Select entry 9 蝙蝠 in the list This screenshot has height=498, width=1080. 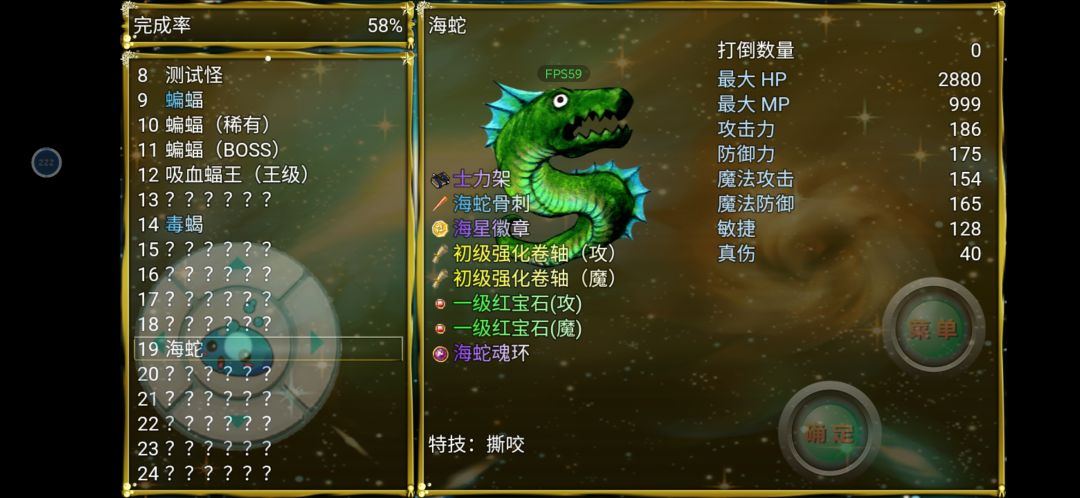pyautogui.click(x=268, y=100)
